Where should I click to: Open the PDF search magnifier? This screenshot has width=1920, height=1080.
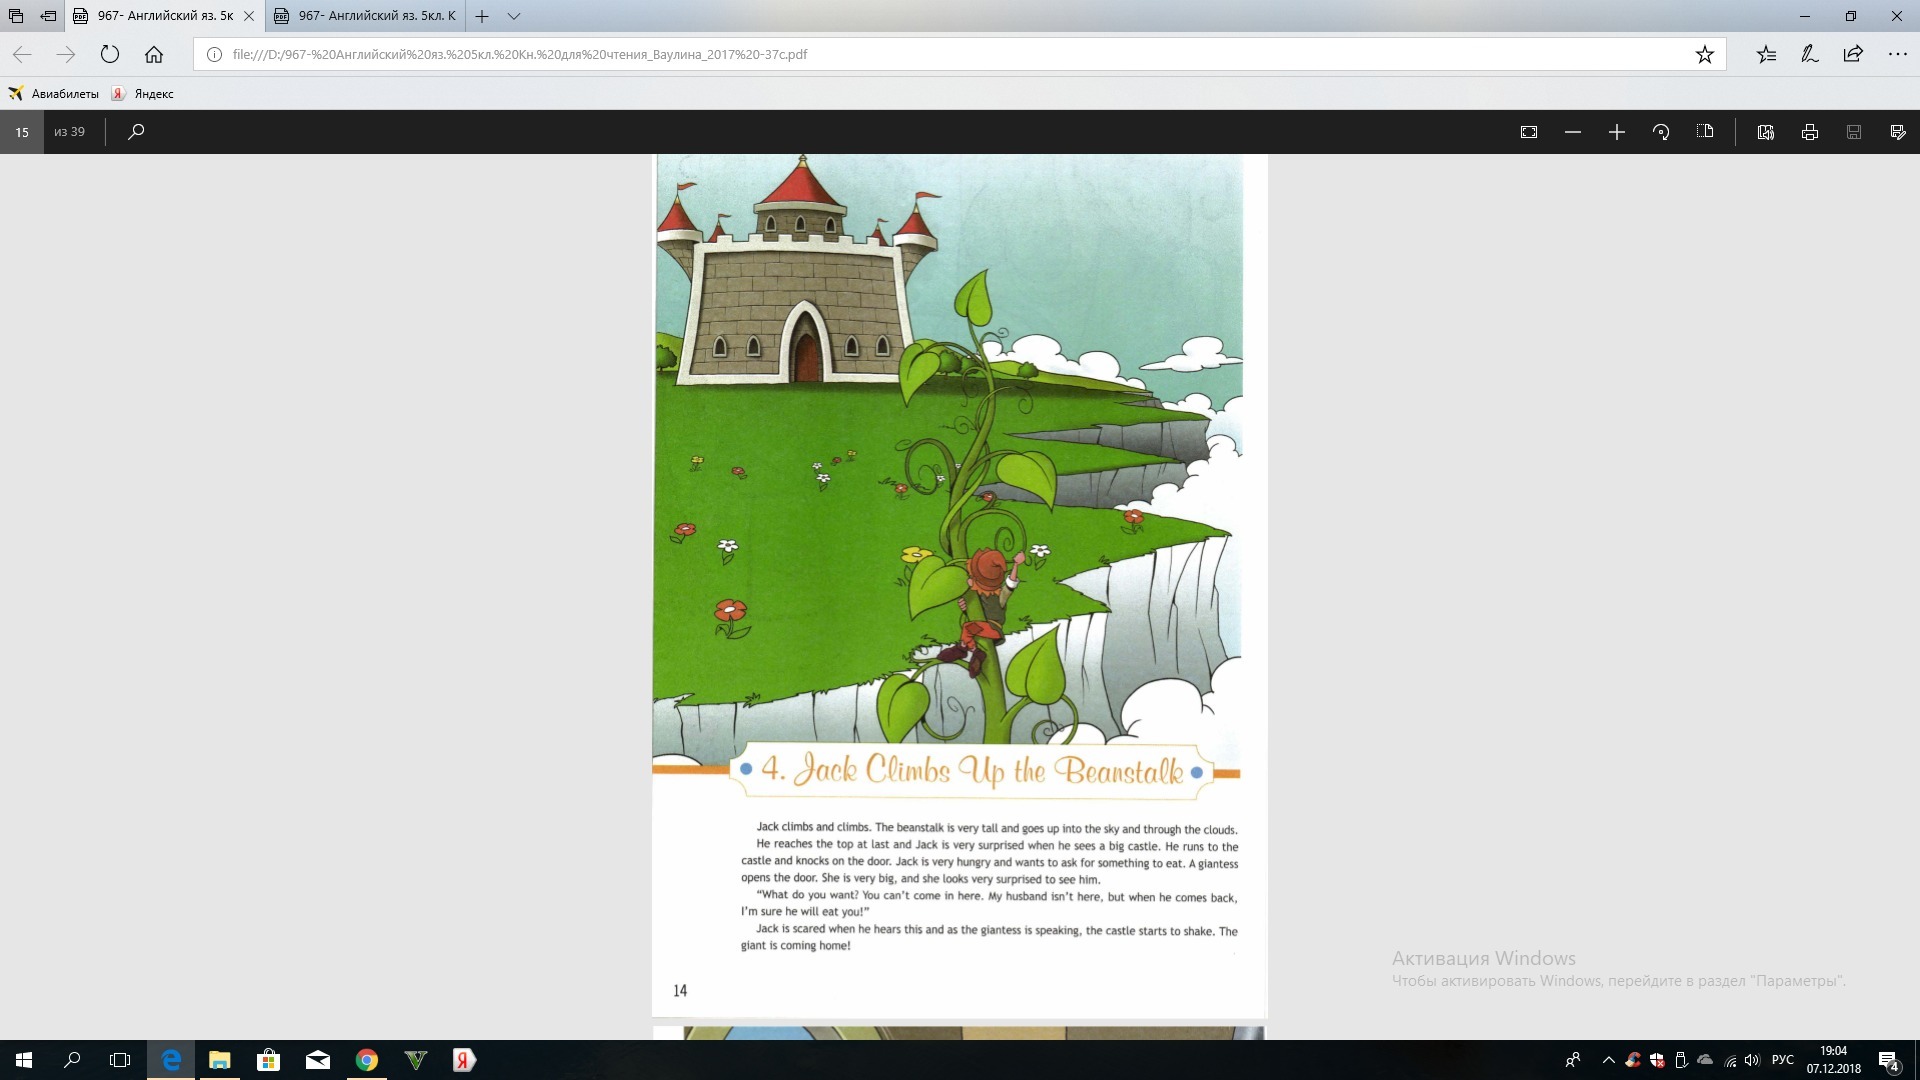pos(136,132)
